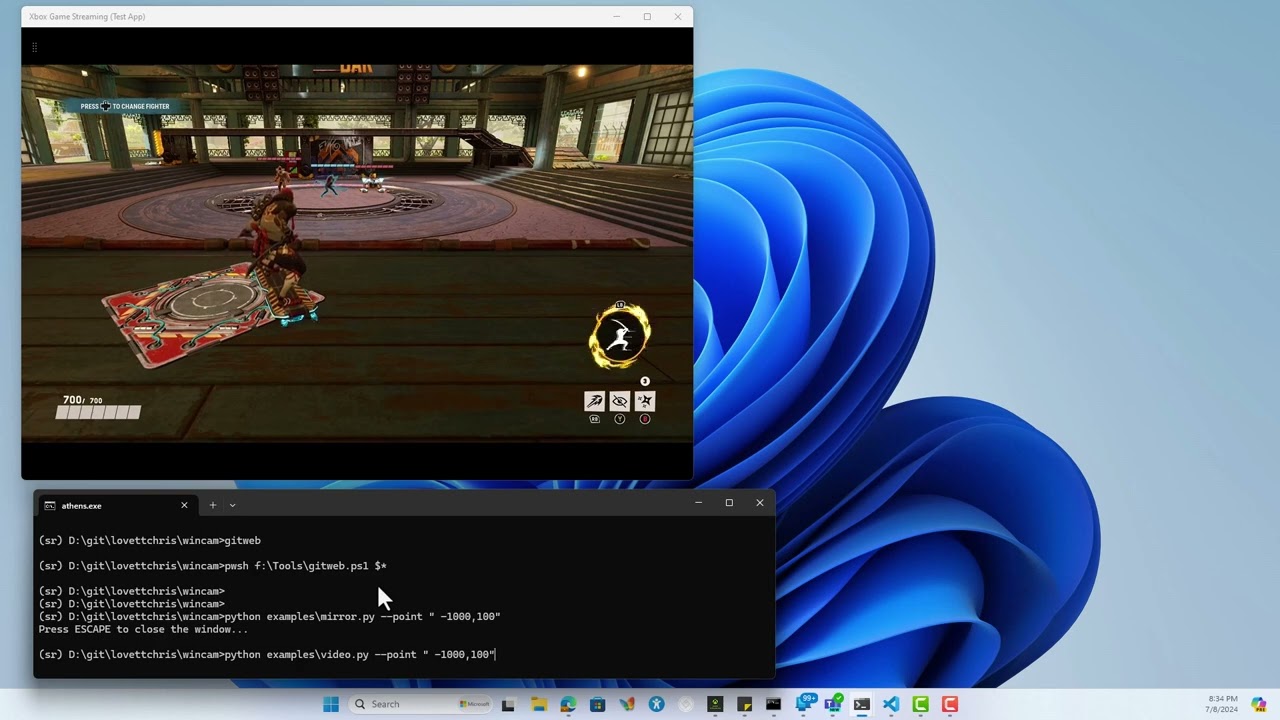This screenshot has height=720, width=1280.
Task: Open Microsoft Teams from taskbar
Action: [x=832, y=704]
